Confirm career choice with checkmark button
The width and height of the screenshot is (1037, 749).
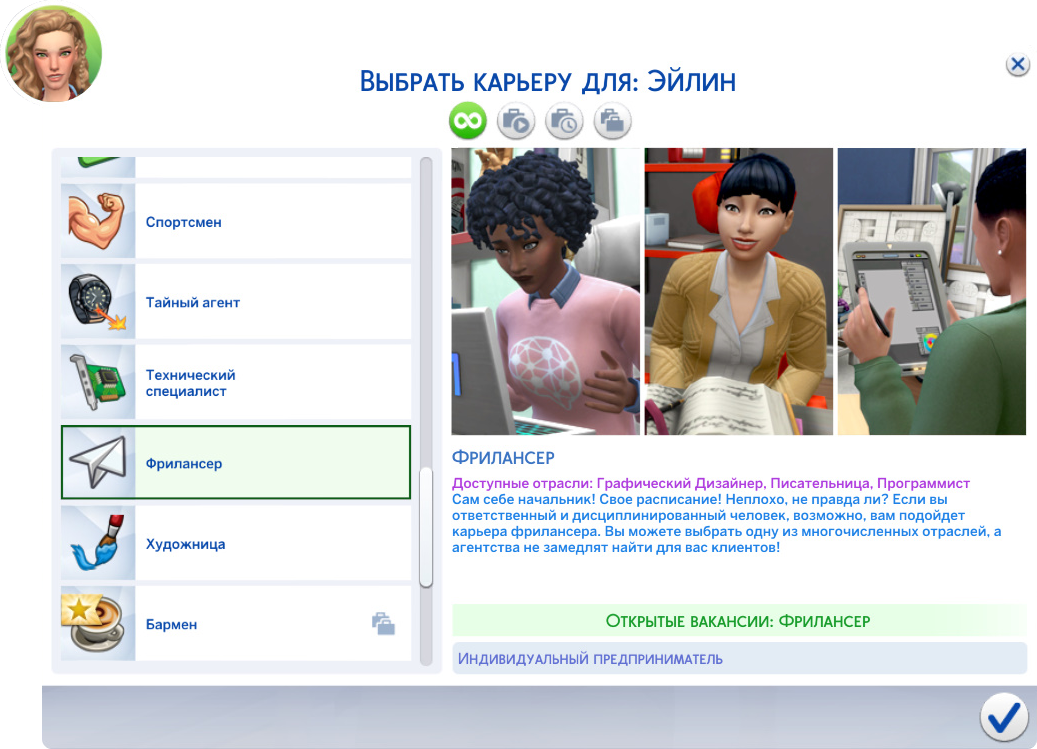coord(1004,717)
